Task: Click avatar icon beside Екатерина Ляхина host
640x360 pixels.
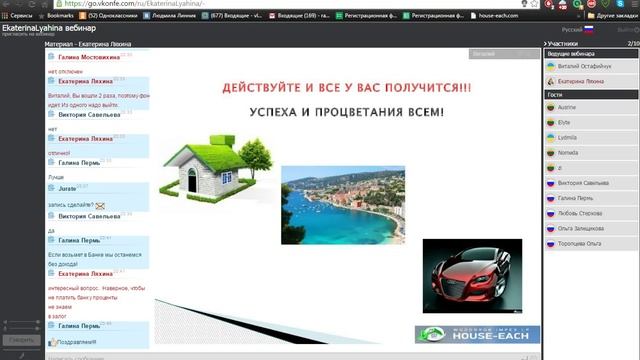Action: [551, 82]
